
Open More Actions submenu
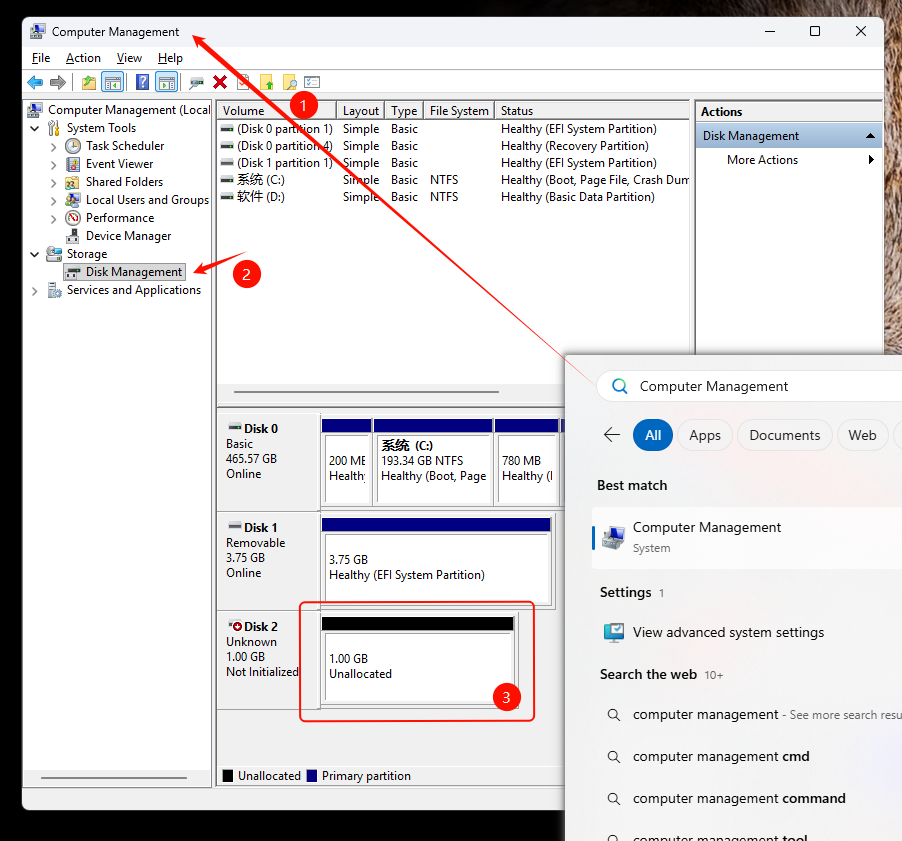pyautogui.click(x=789, y=160)
